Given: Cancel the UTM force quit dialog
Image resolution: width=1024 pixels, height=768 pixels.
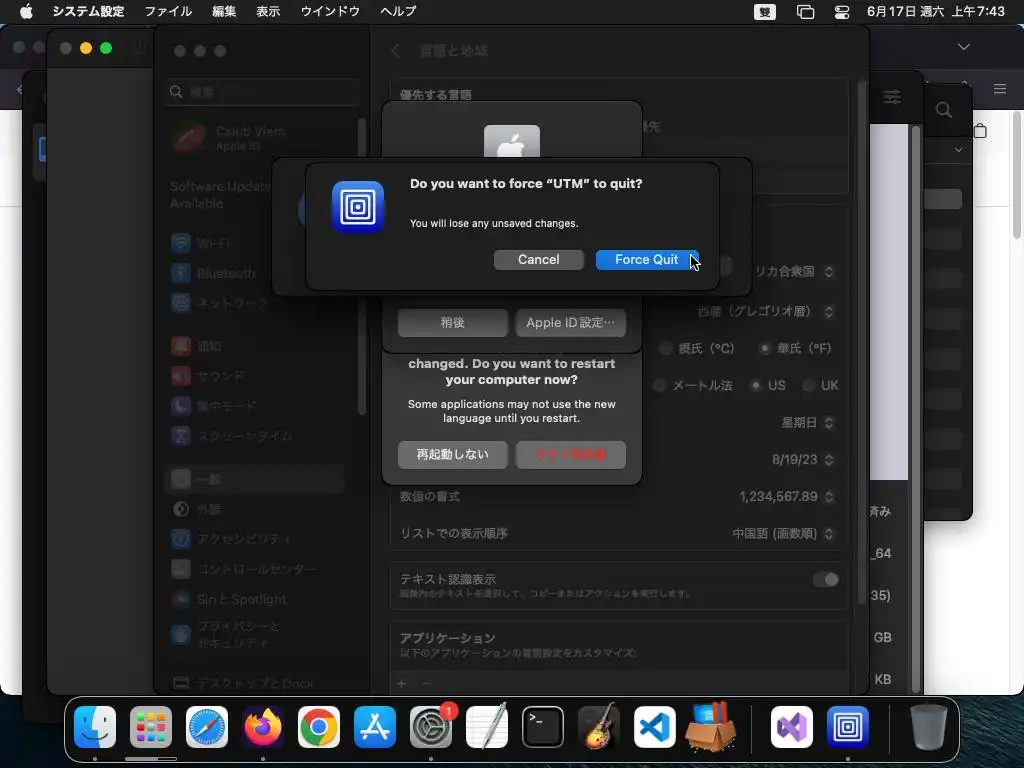Looking at the screenshot, I should click(x=539, y=259).
